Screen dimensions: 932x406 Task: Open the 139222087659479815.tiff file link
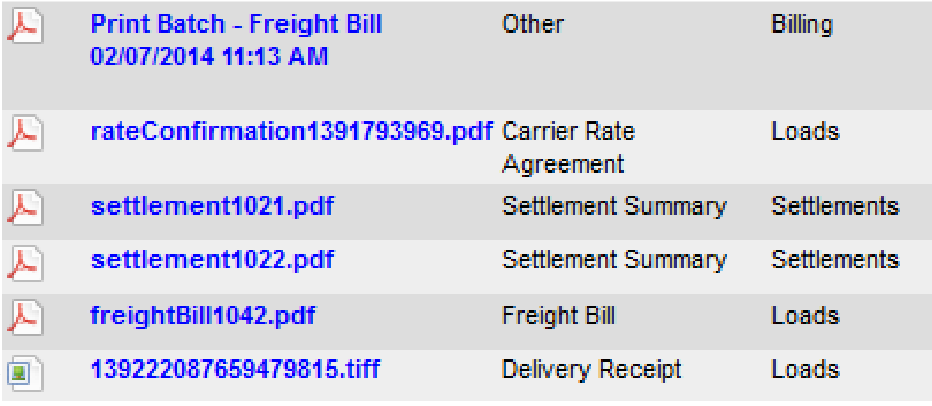(x=235, y=369)
